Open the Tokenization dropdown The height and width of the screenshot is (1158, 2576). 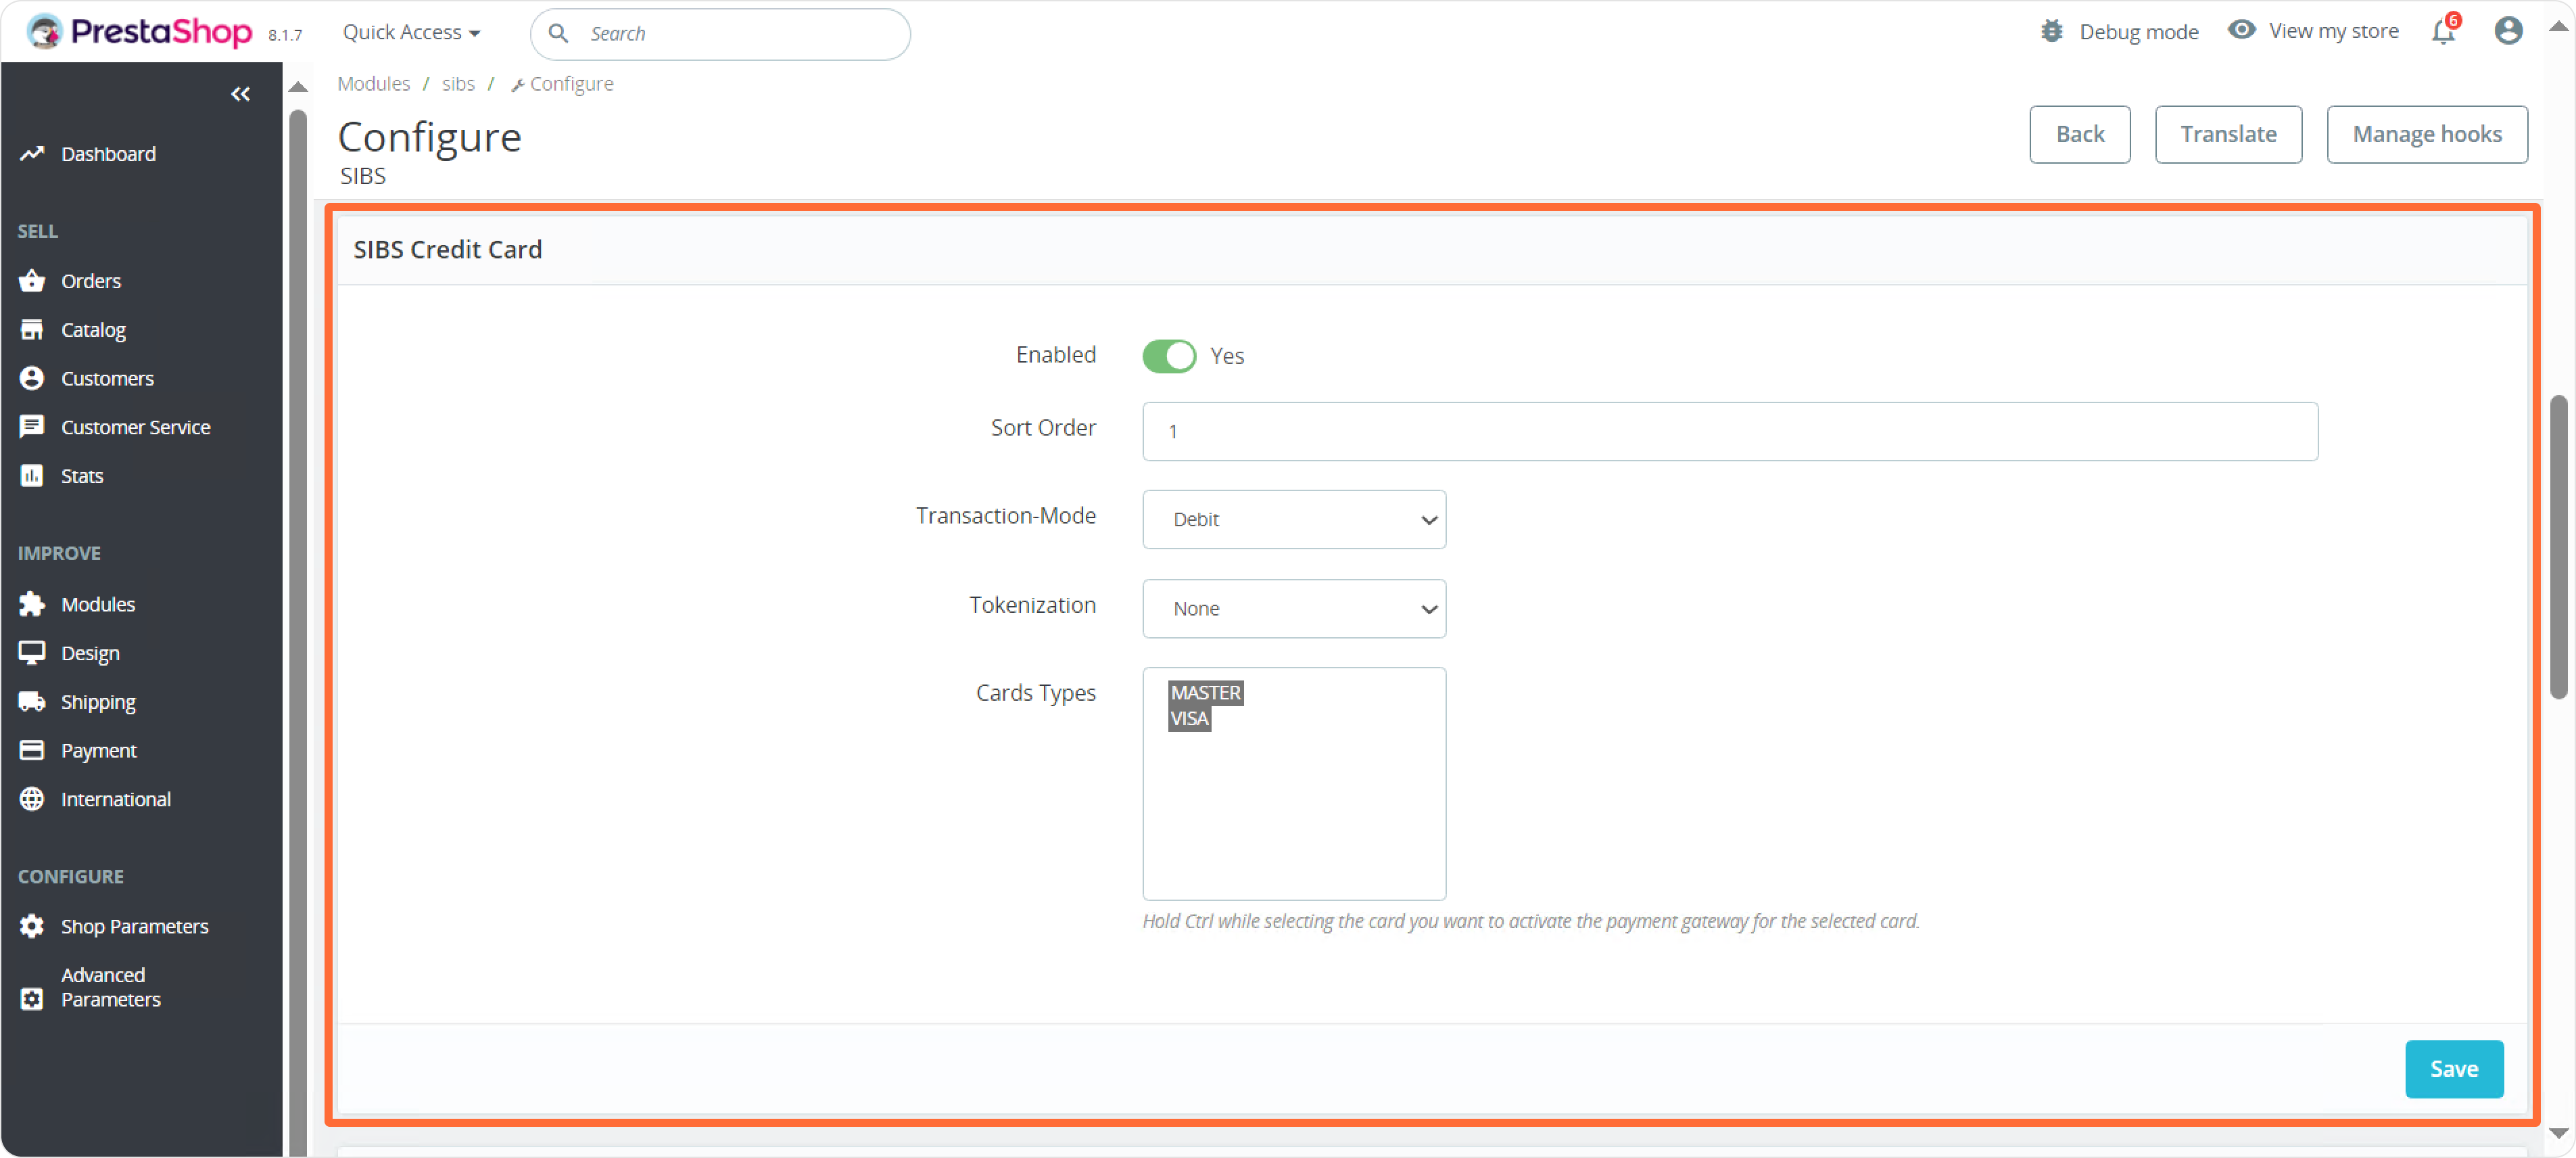1294,609
